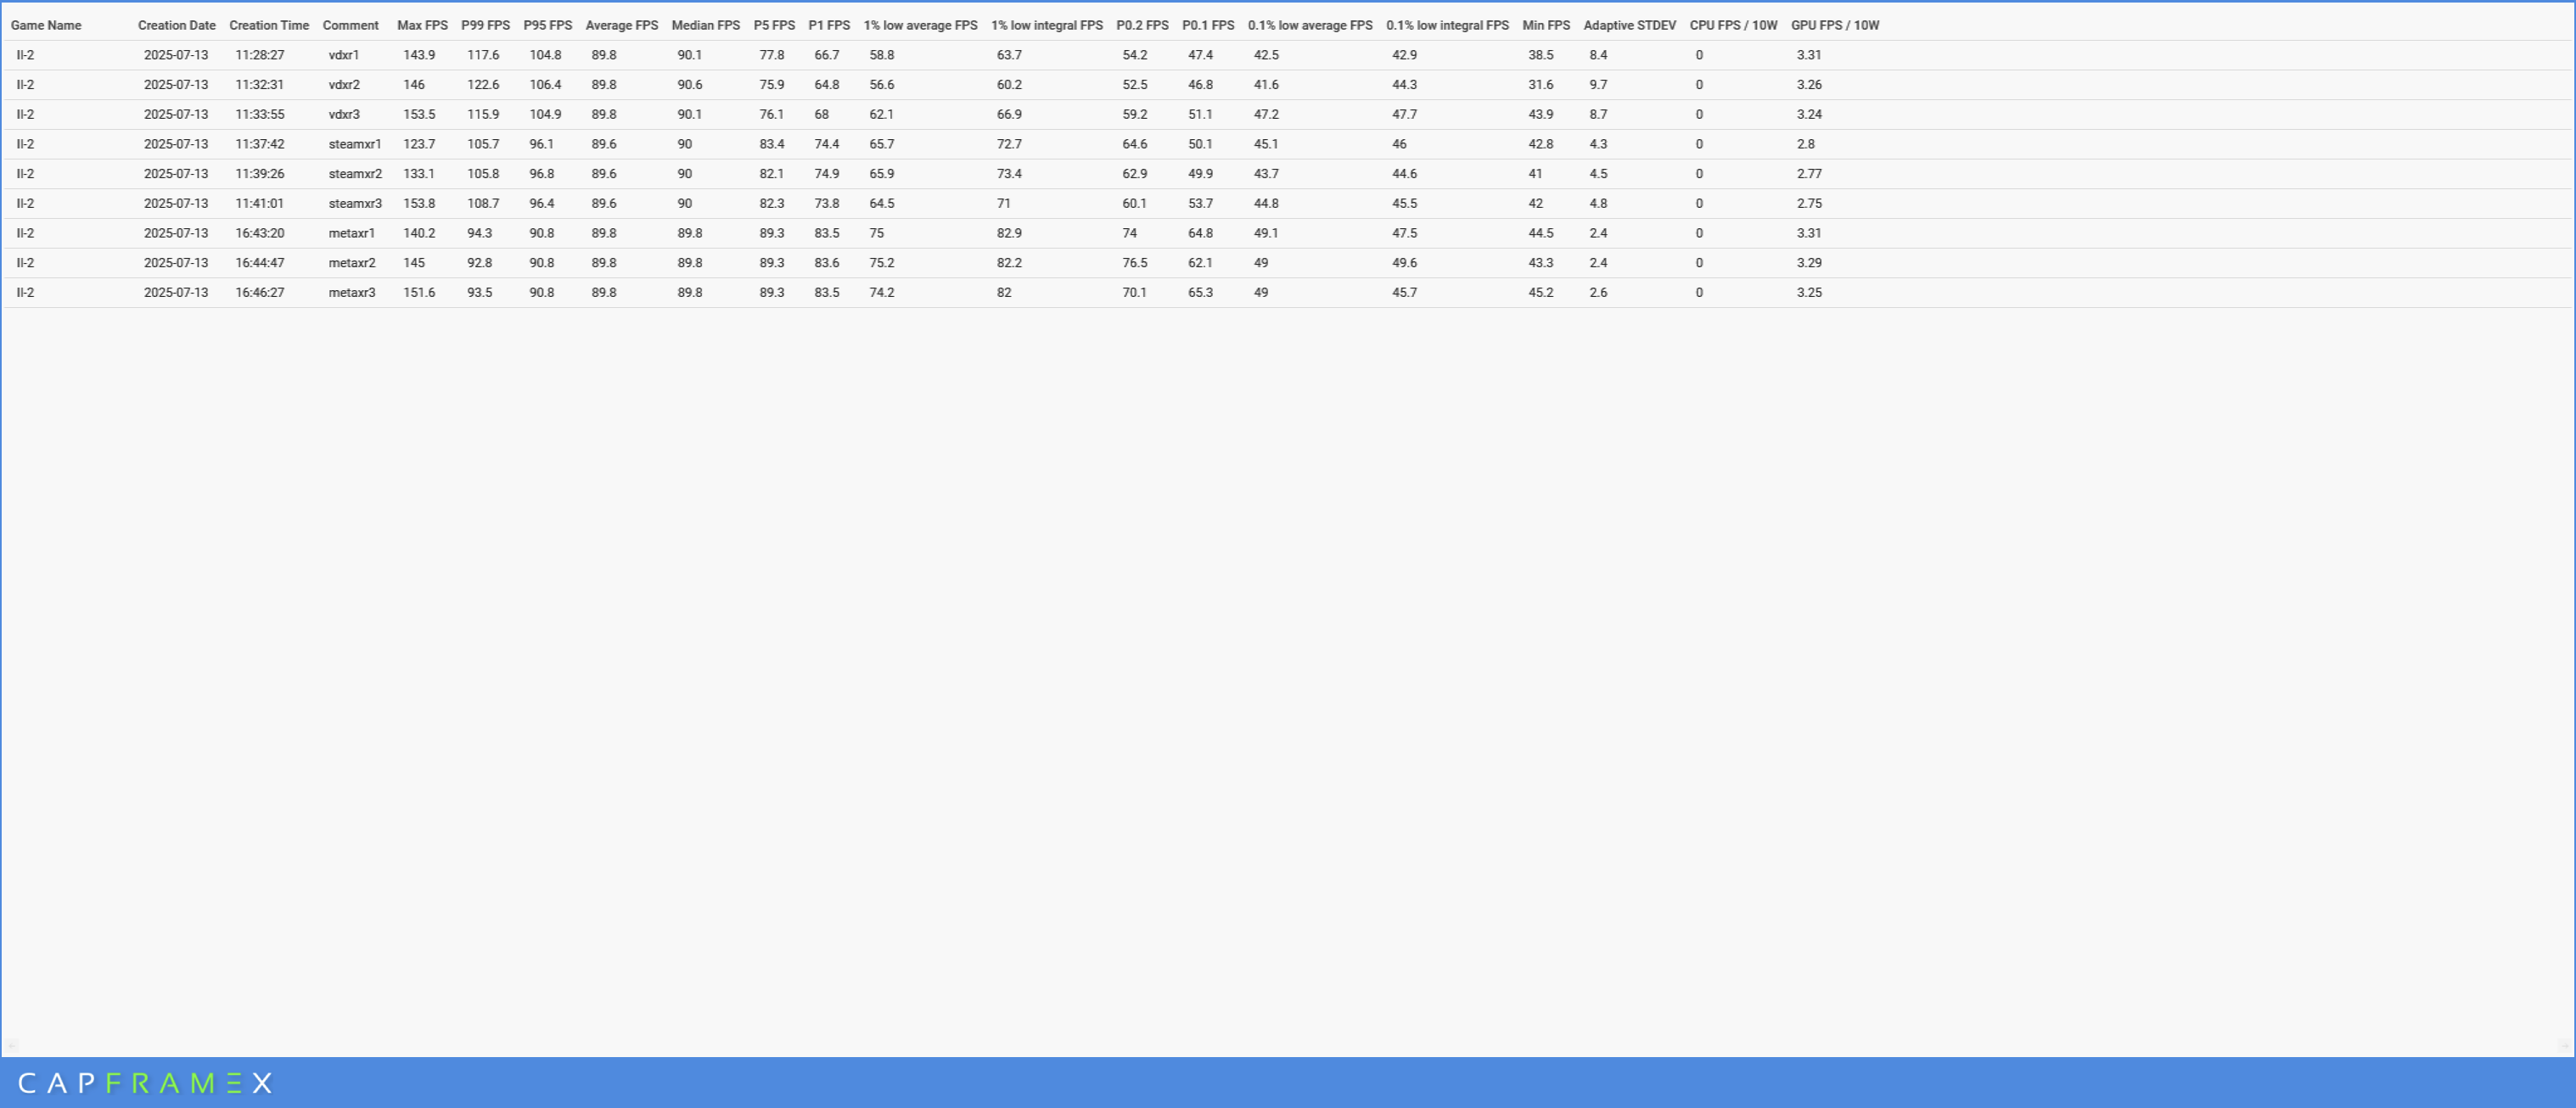This screenshot has height=1108, width=2576.
Task: Click P0.2 FPS value 76.5
Action: point(1135,263)
